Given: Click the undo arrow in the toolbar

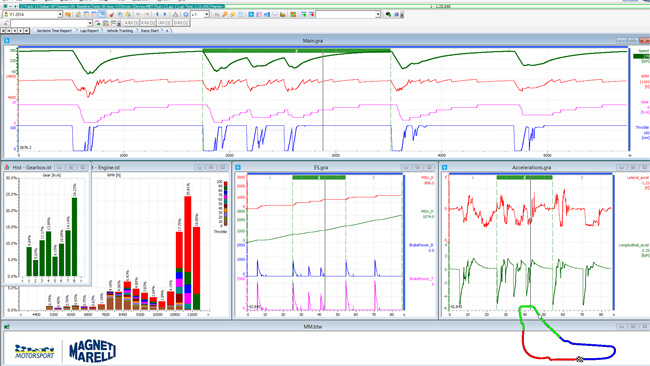Looking at the screenshot, I should click(x=138, y=15).
